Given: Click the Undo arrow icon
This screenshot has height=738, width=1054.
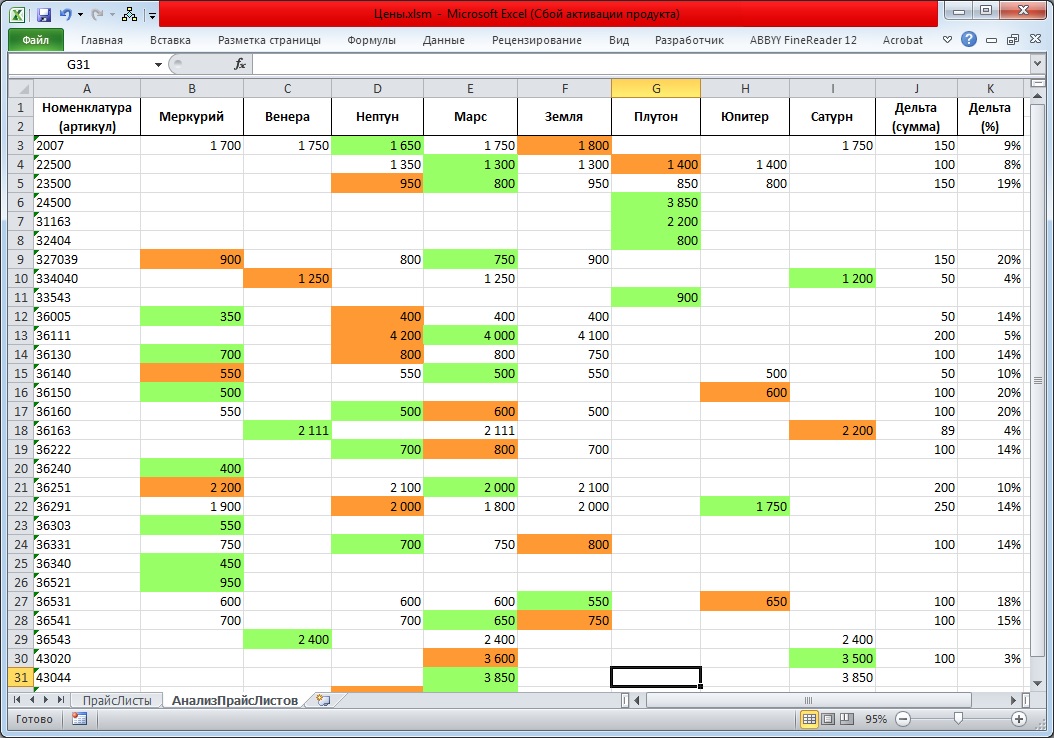Looking at the screenshot, I should point(65,14).
